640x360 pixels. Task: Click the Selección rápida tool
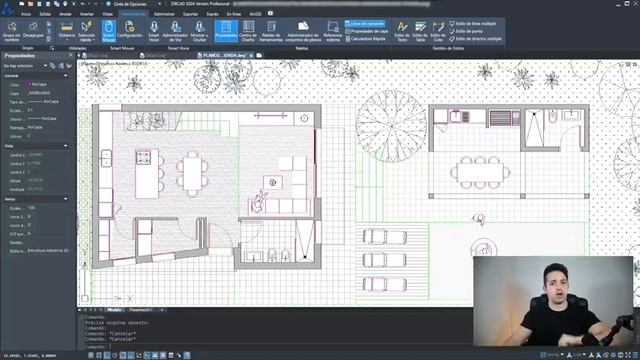point(87,31)
